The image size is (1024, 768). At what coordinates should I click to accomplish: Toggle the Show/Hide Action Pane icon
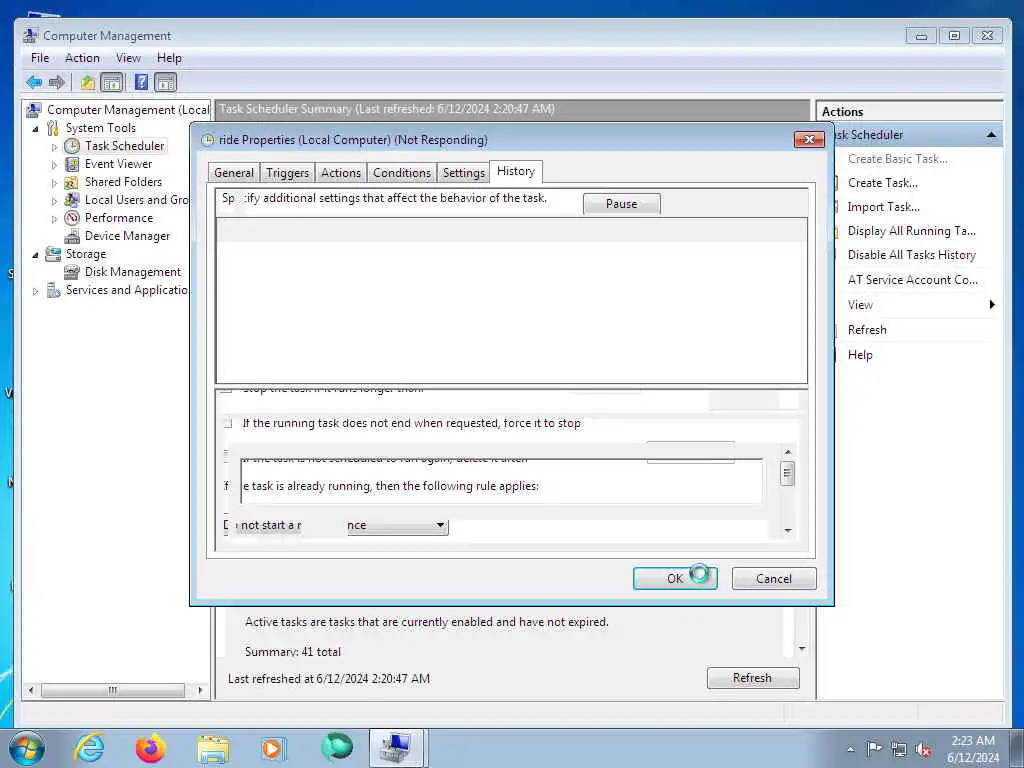tap(166, 82)
